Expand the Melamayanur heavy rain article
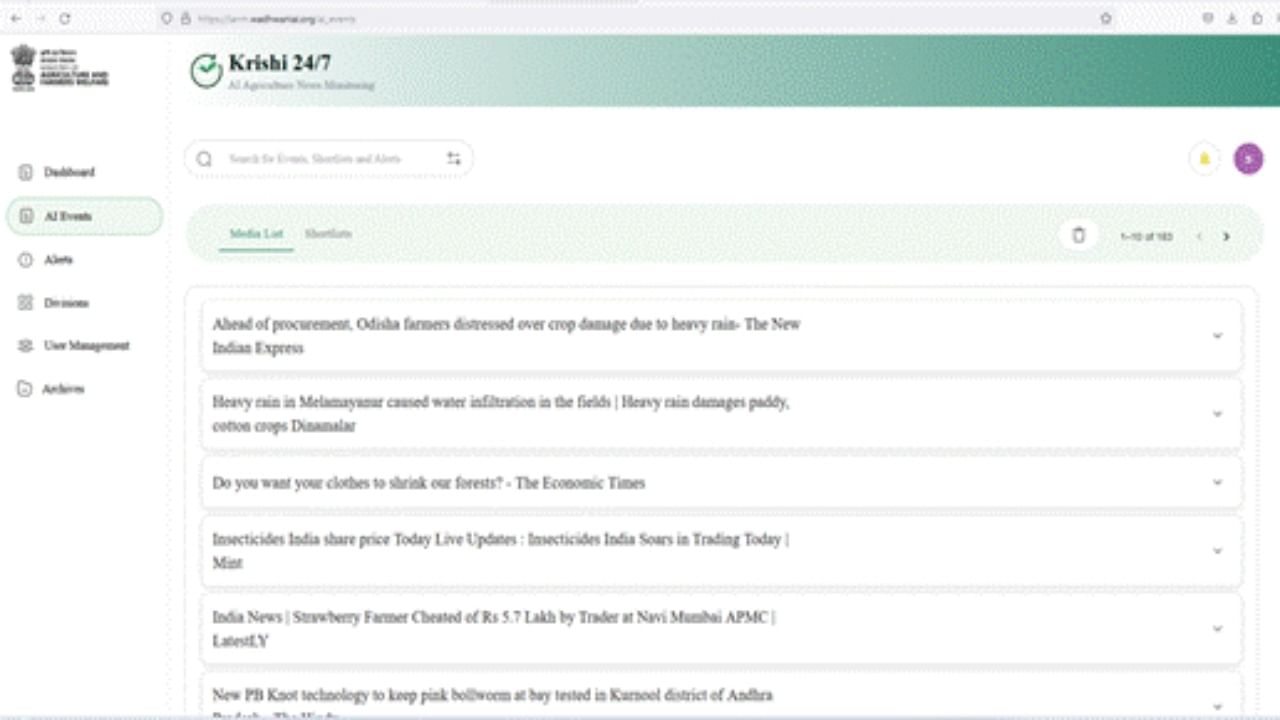The image size is (1280, 720). click(1217, 414)
